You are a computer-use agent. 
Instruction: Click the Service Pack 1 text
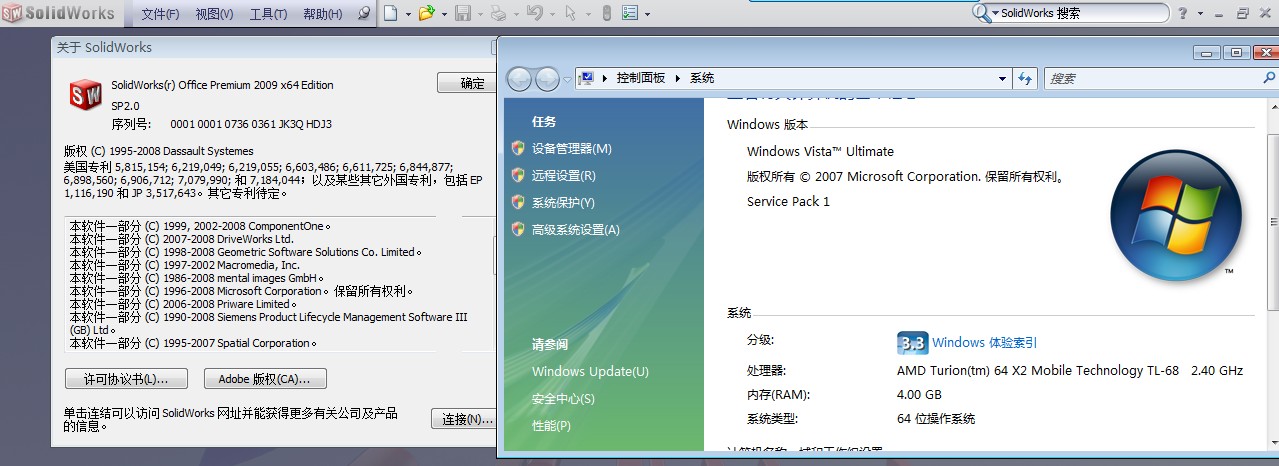click(788, 201)
